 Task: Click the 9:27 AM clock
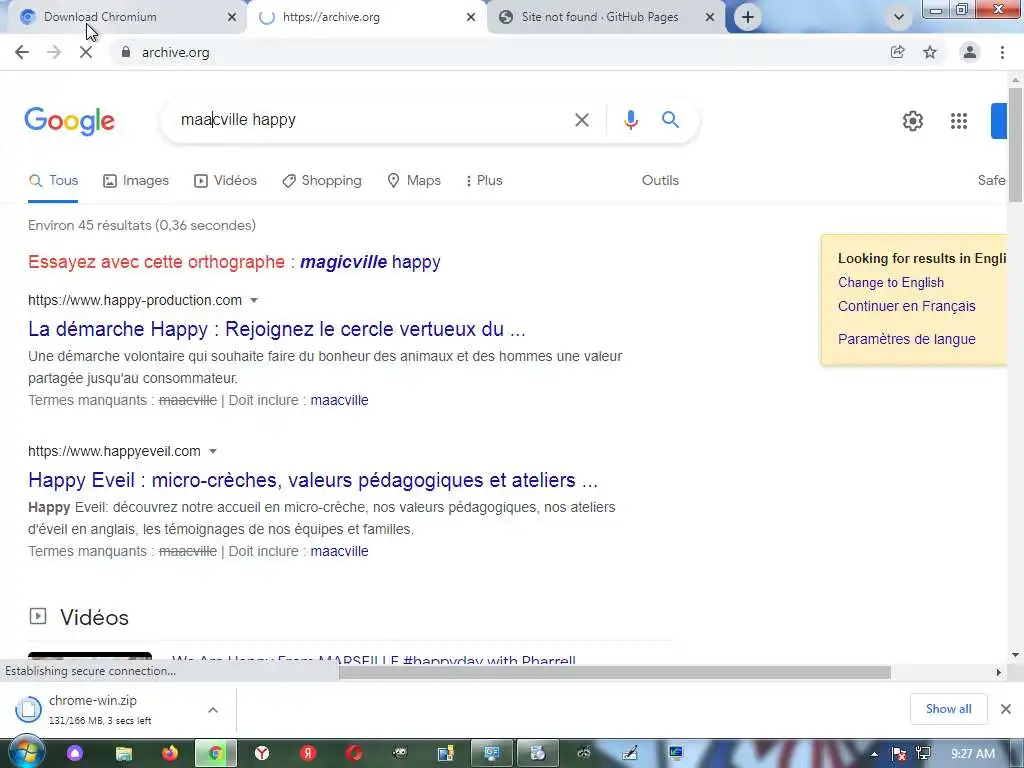(x=973, y=754)
